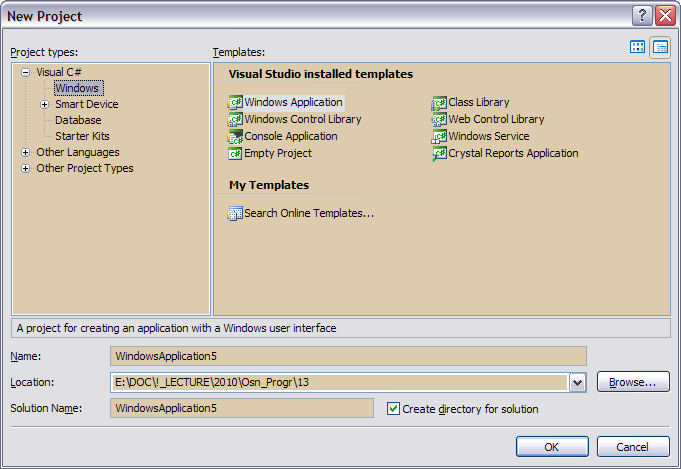This screenshot has height=469, width=681.
Task: Select Smart Device project type
Action: 86,104
